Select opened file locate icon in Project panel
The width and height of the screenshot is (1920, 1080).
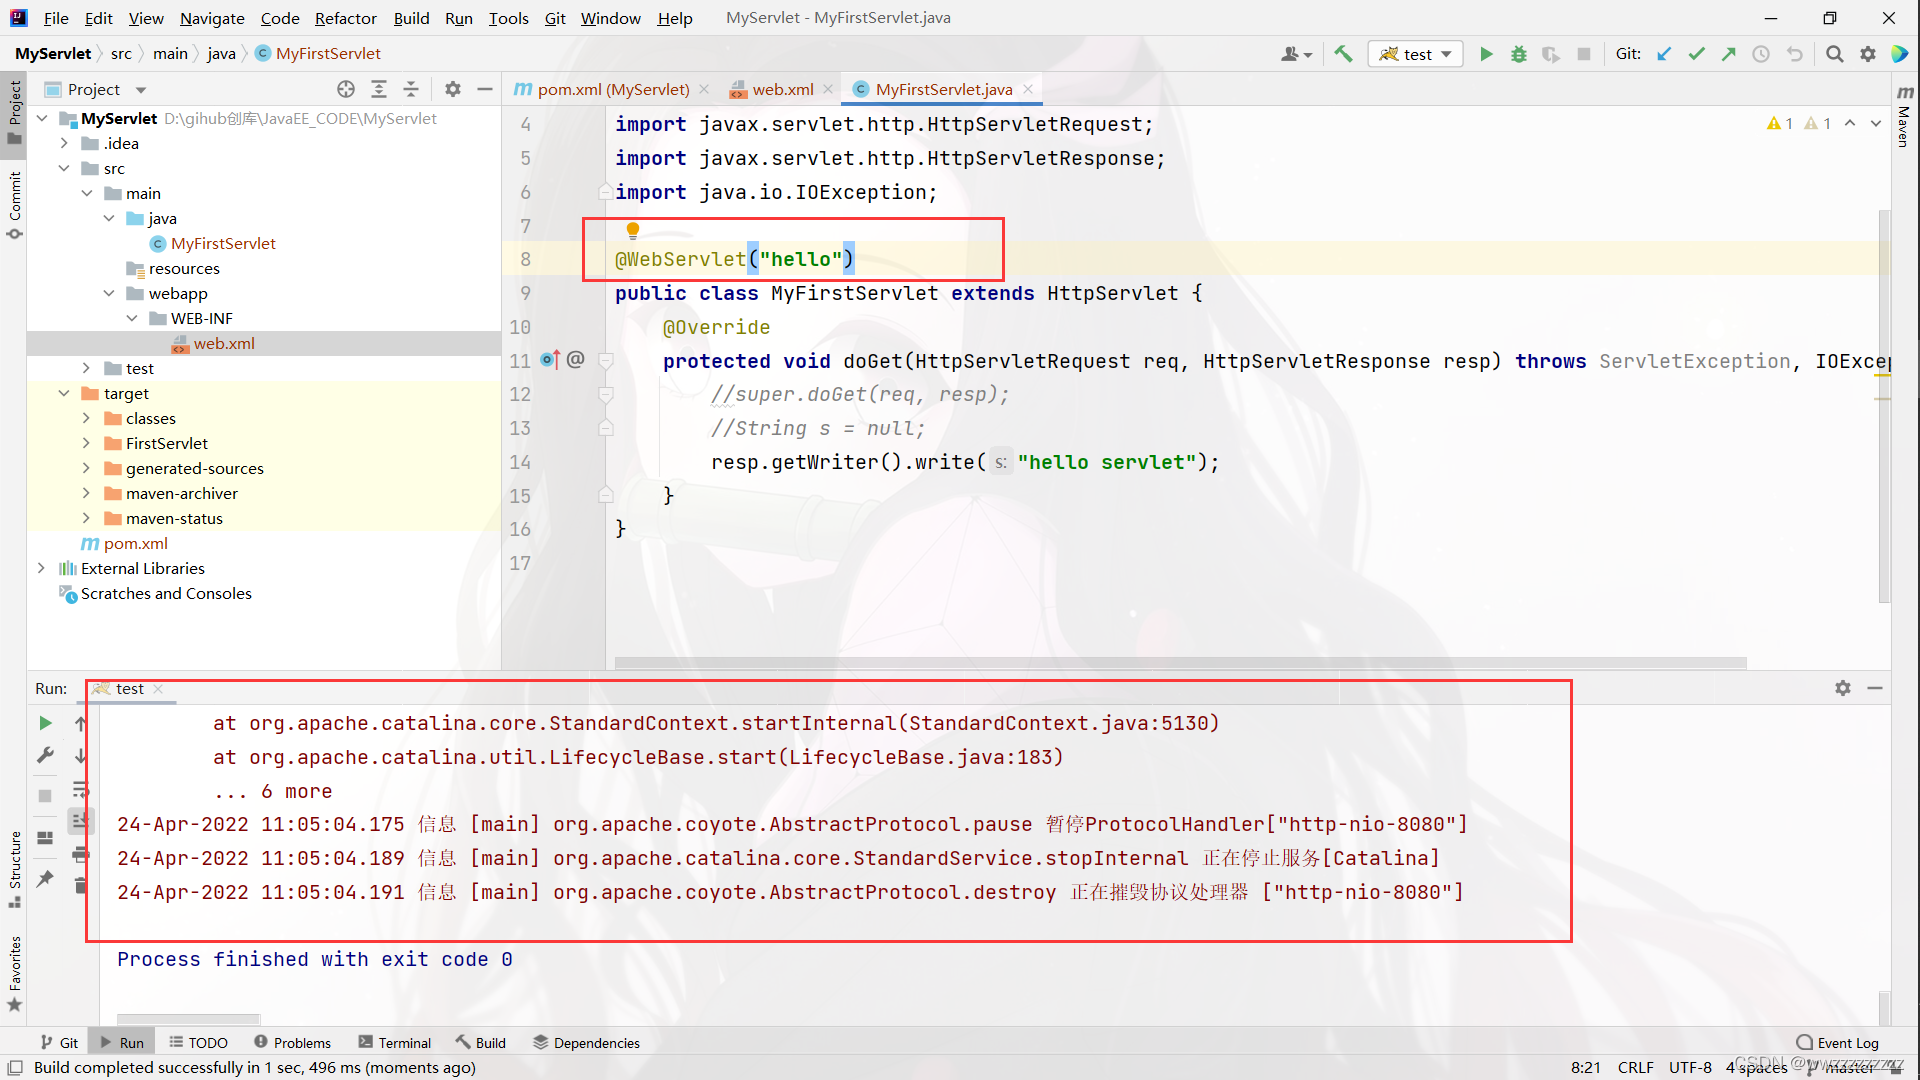point(346,89)
